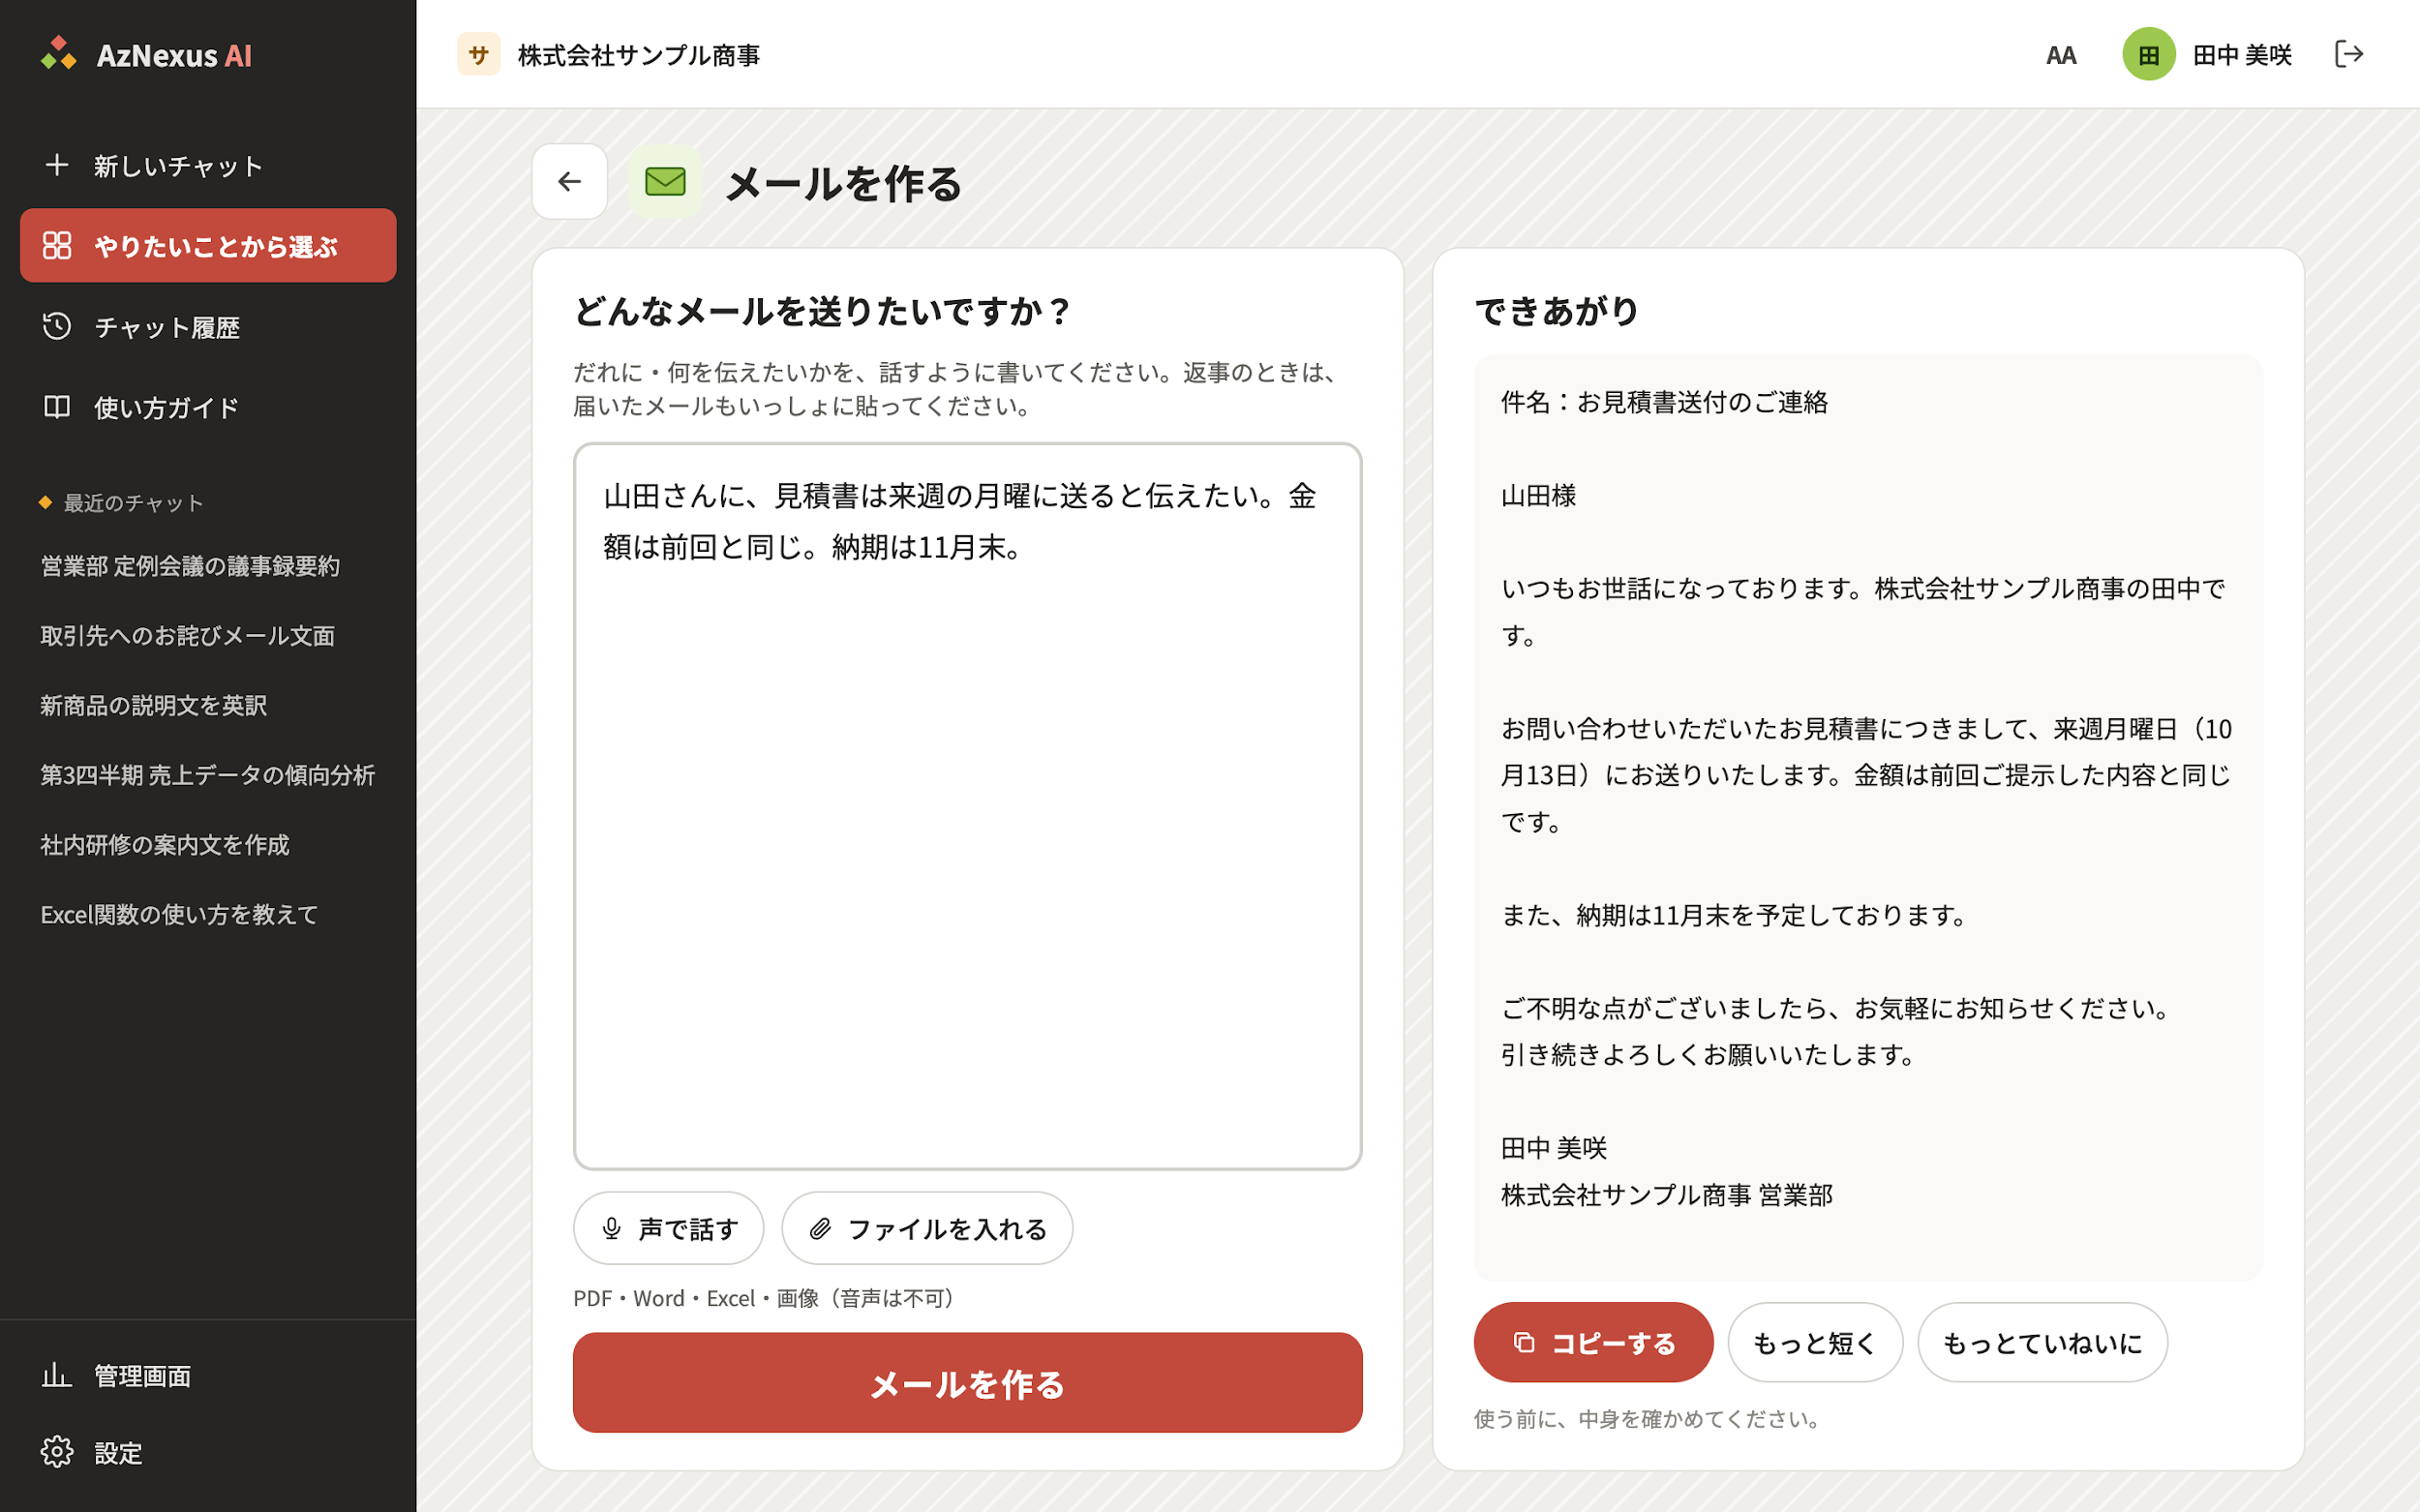This screenshot has width=2420, height=1512.
Task: Click the サ company badge icon
Action: click(x=479, y=54)
